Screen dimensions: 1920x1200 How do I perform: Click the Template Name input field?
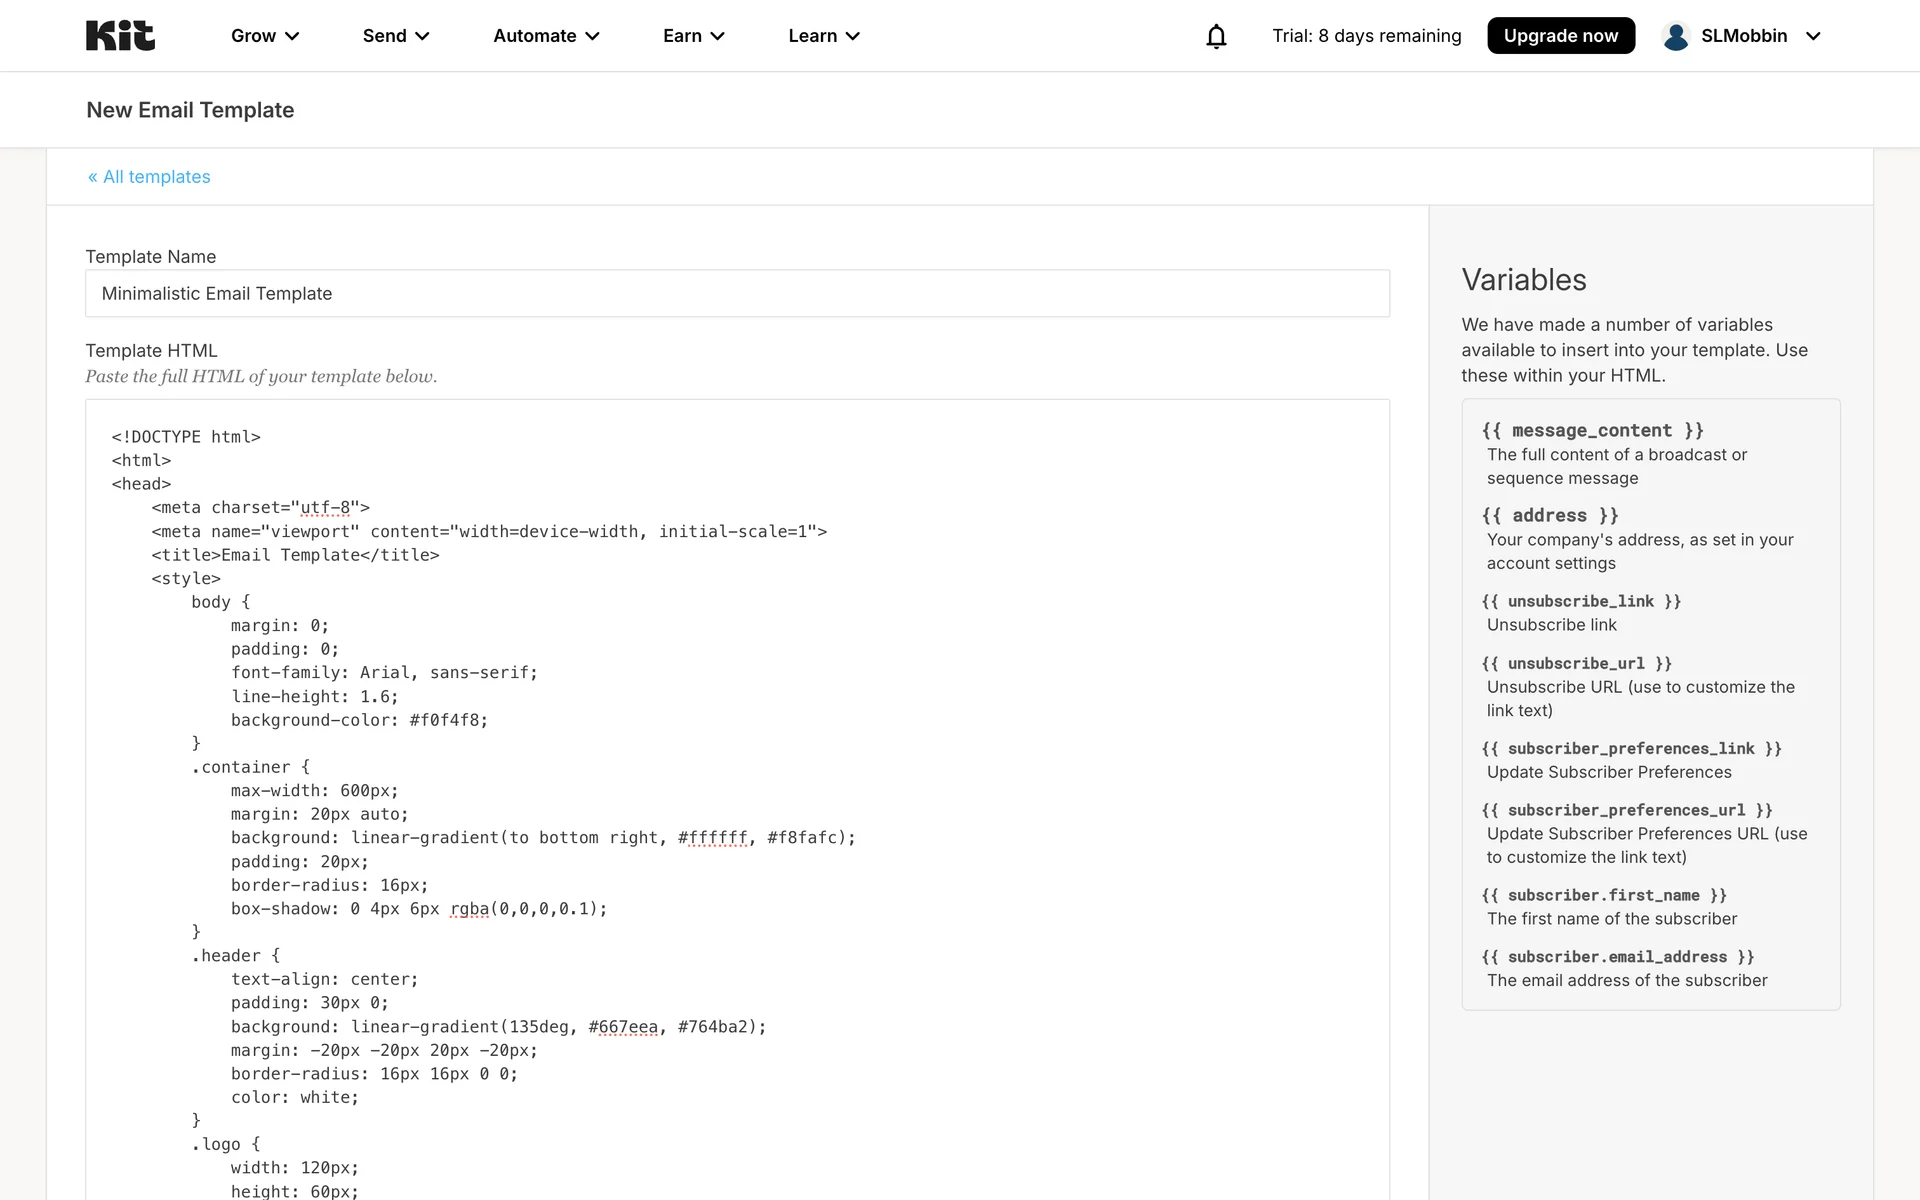click(x=737, y=294)
